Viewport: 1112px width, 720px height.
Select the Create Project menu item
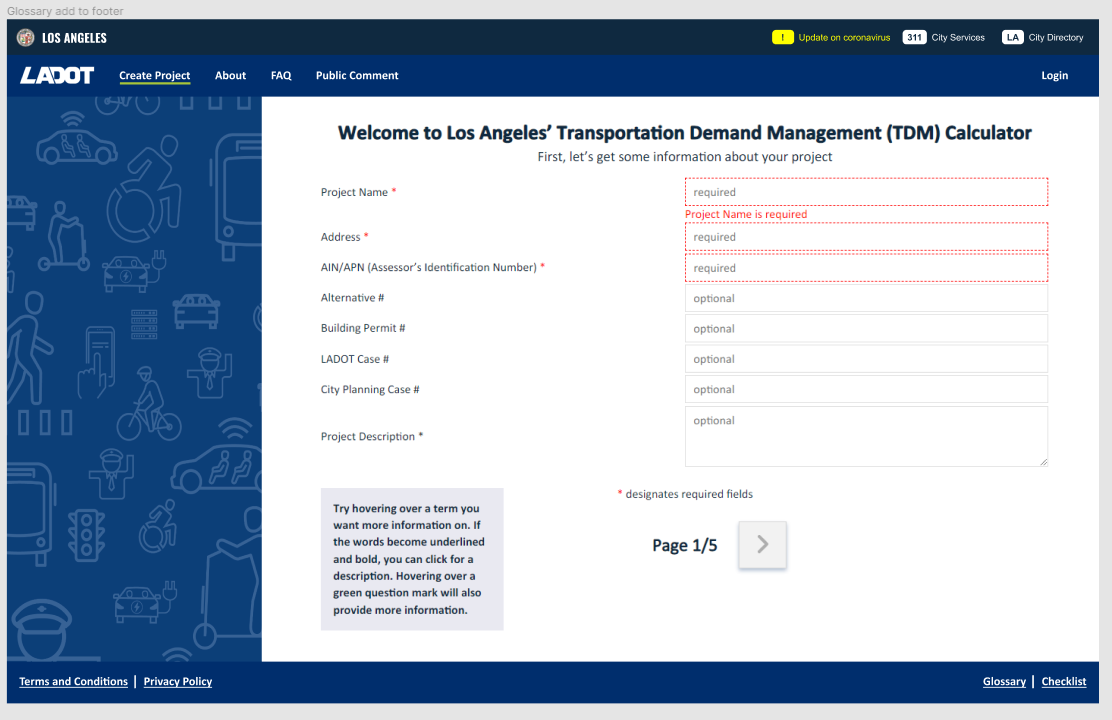pyautogui.click(x=155, y=75)
